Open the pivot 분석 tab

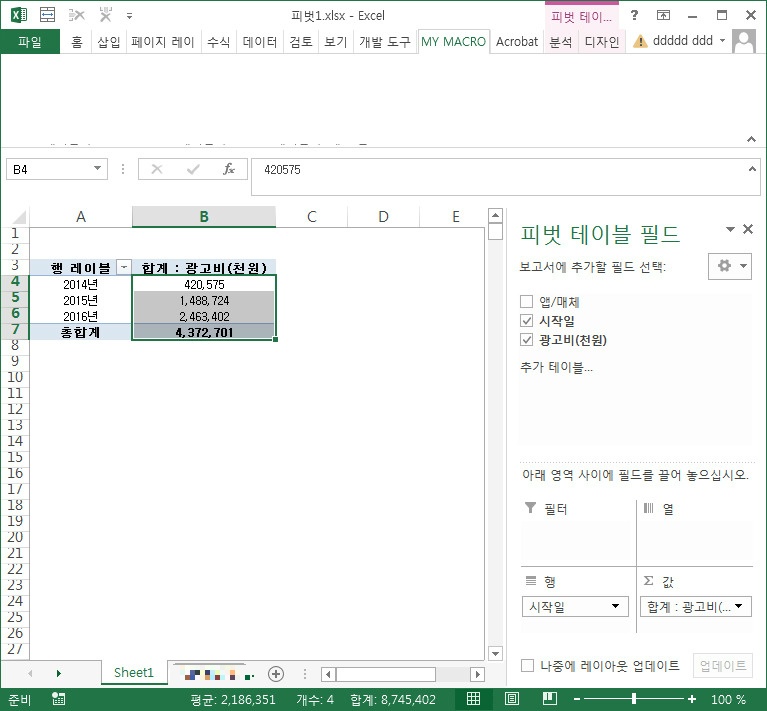point(561,42)
